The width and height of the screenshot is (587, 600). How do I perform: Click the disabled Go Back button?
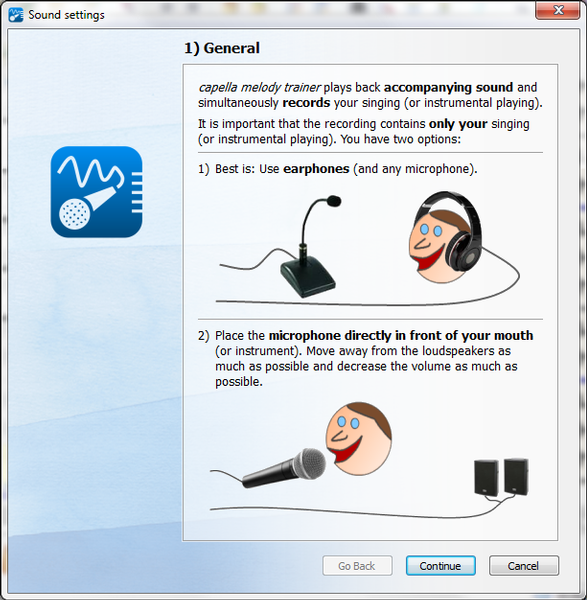357,566
